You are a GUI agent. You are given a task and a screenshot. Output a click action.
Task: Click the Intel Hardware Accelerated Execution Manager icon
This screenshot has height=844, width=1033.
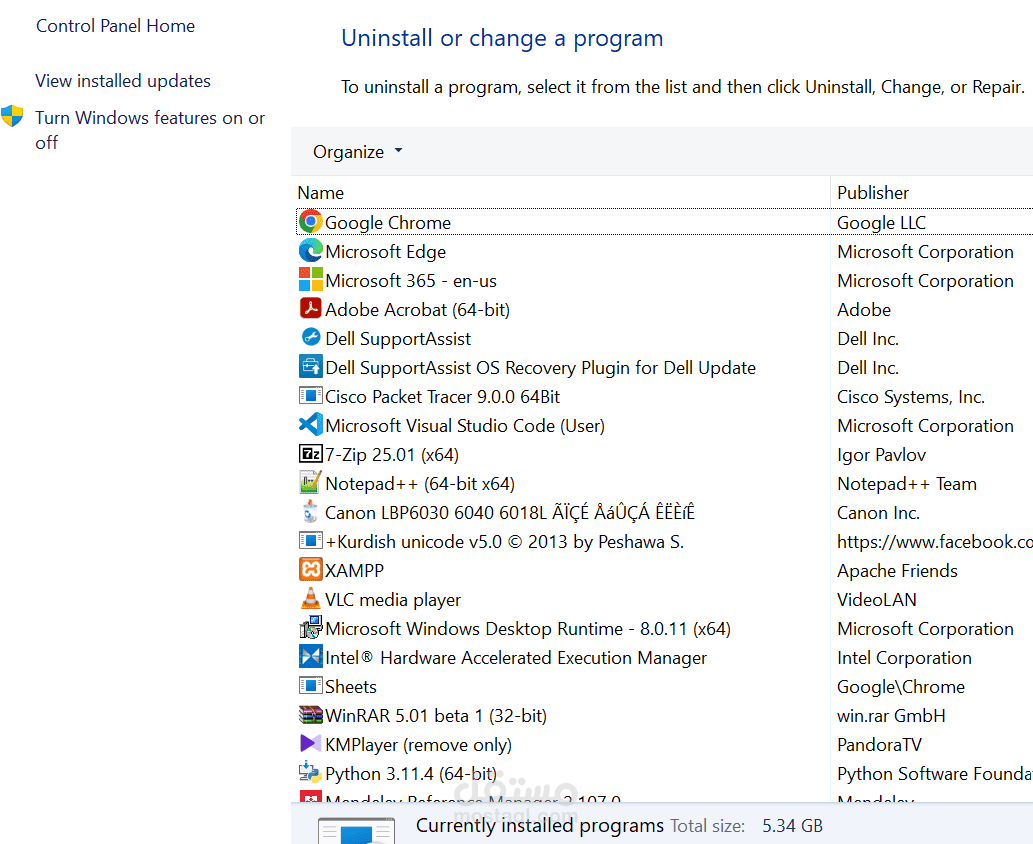(x=310, y=656)
